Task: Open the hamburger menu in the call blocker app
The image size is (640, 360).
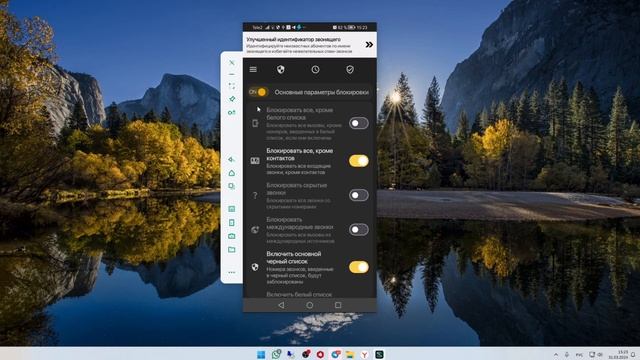Action: pos(253,69)
